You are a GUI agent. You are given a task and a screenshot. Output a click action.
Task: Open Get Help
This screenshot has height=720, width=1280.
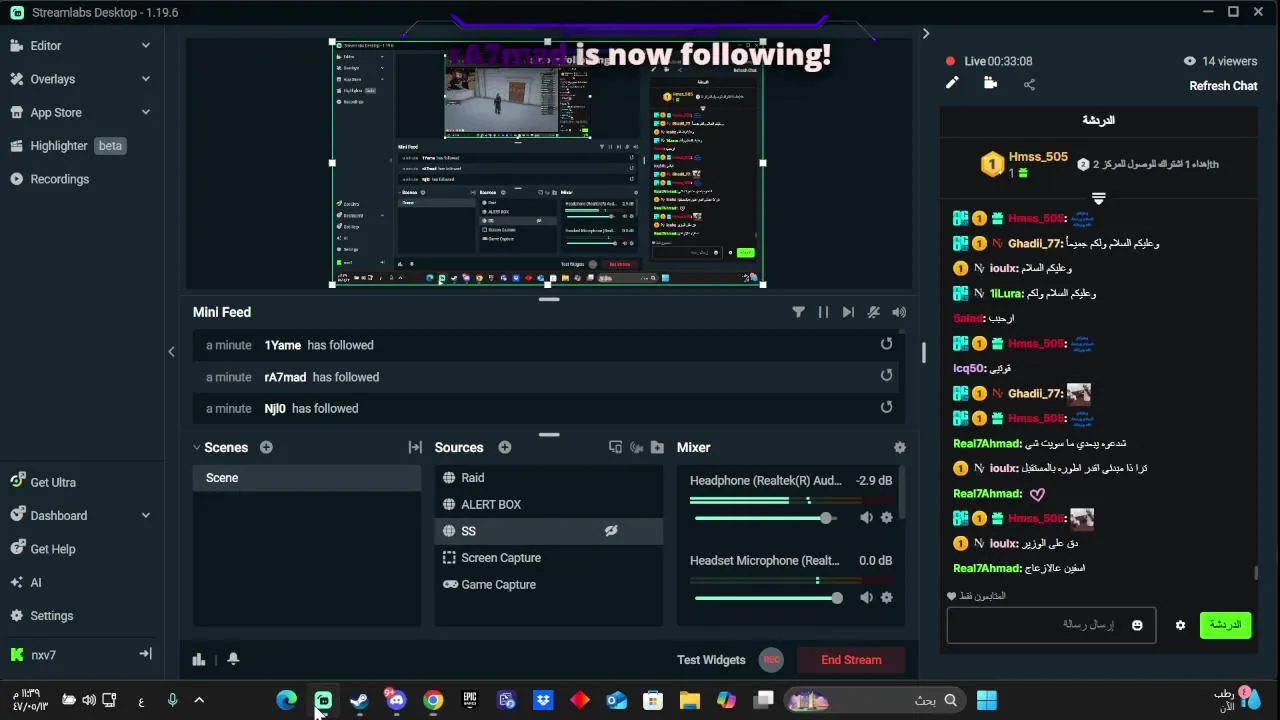click(43, 549)
